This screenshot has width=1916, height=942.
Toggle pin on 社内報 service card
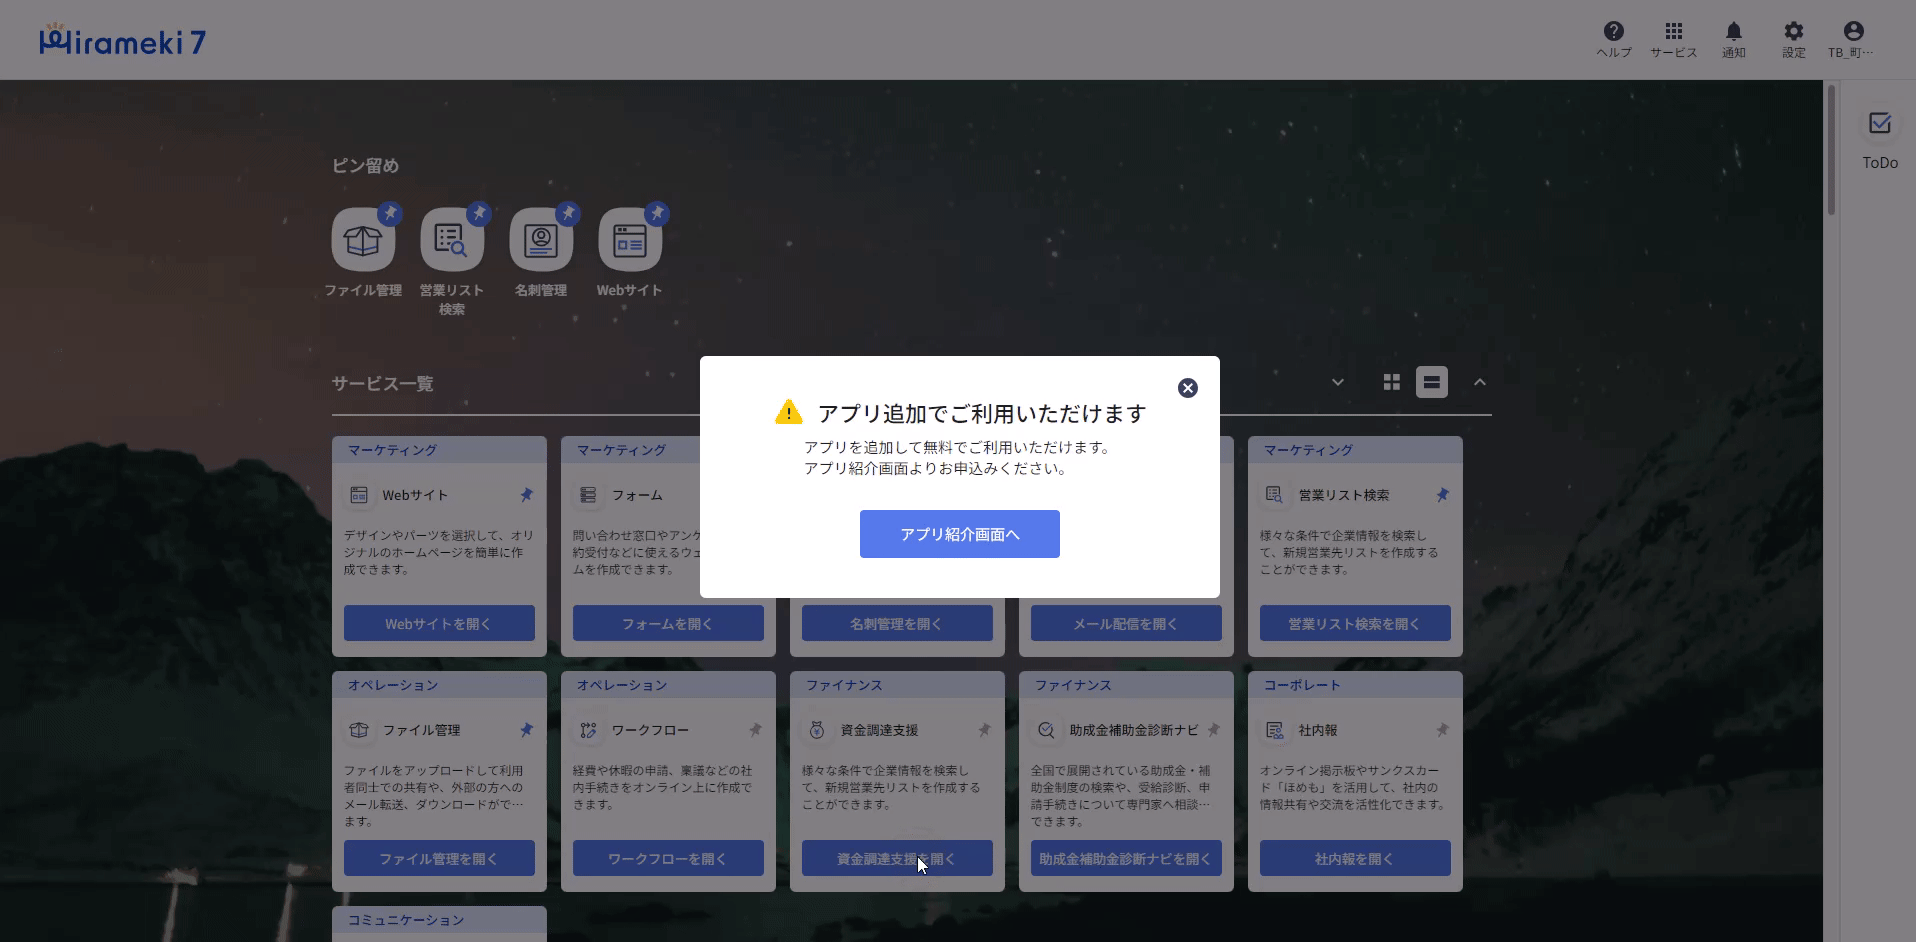point(1442,730)
